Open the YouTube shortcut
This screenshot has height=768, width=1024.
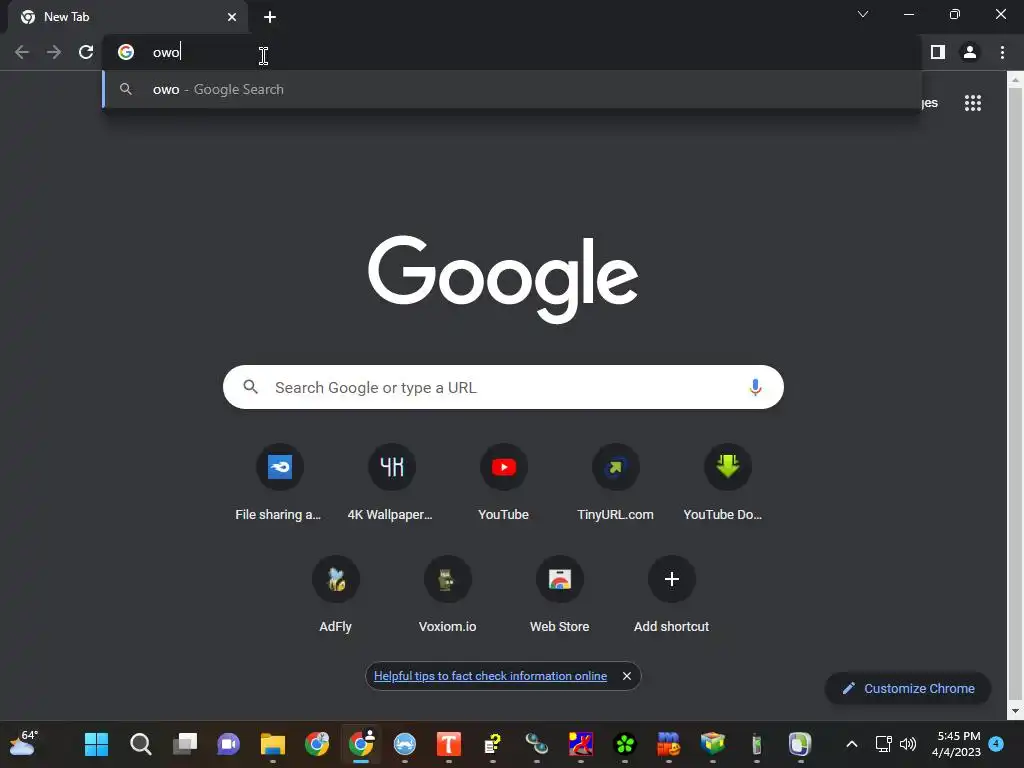(504, 483)
